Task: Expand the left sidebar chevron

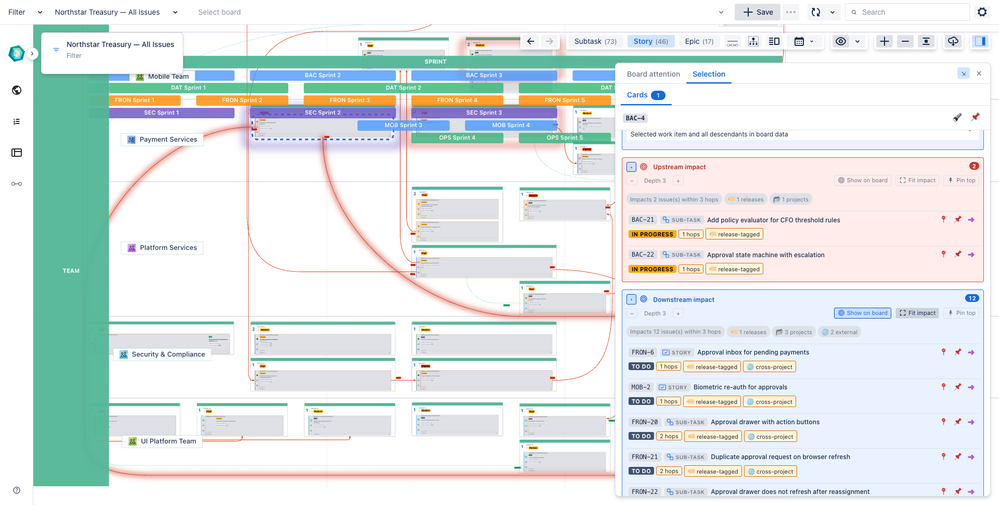Action: (32, 54)
